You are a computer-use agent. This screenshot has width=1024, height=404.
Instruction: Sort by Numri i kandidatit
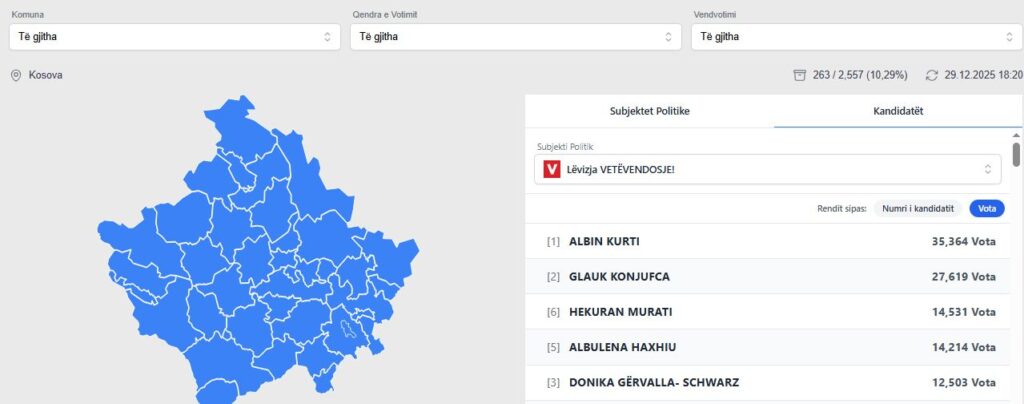click(x=917, y=209)
